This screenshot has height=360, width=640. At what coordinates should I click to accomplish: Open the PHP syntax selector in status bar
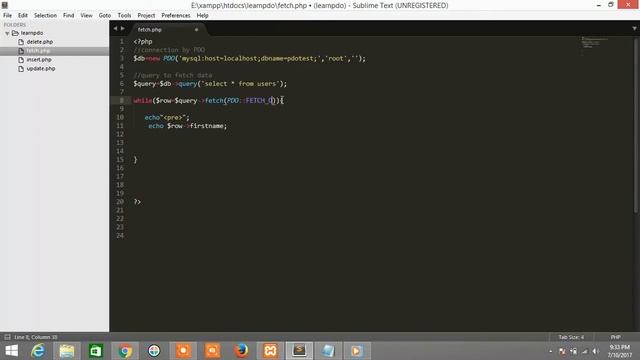point(616,337)
